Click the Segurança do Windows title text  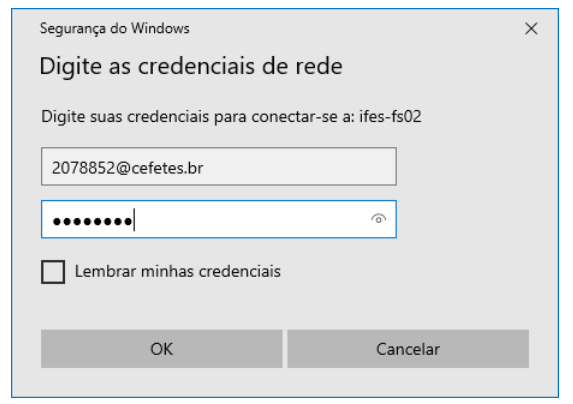click(114, 28)
